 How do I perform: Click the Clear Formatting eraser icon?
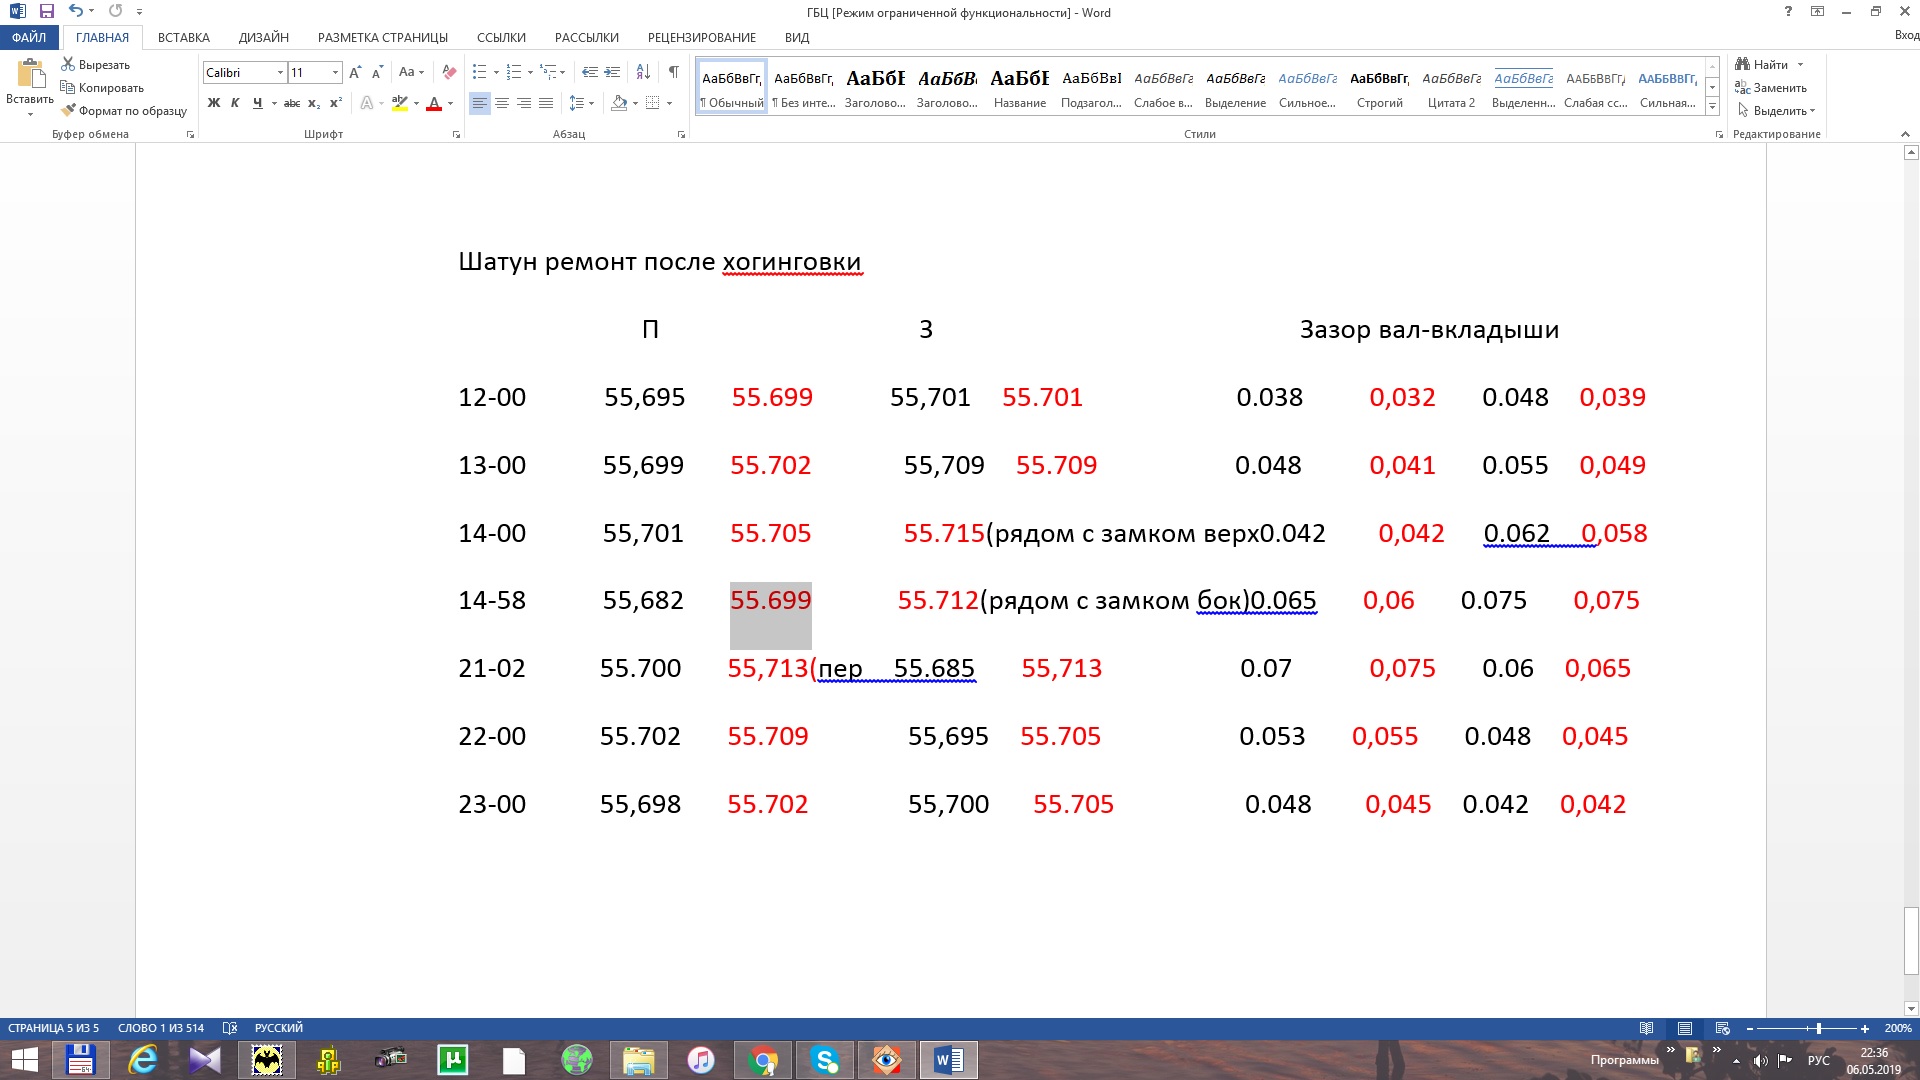tap(449, 72)
